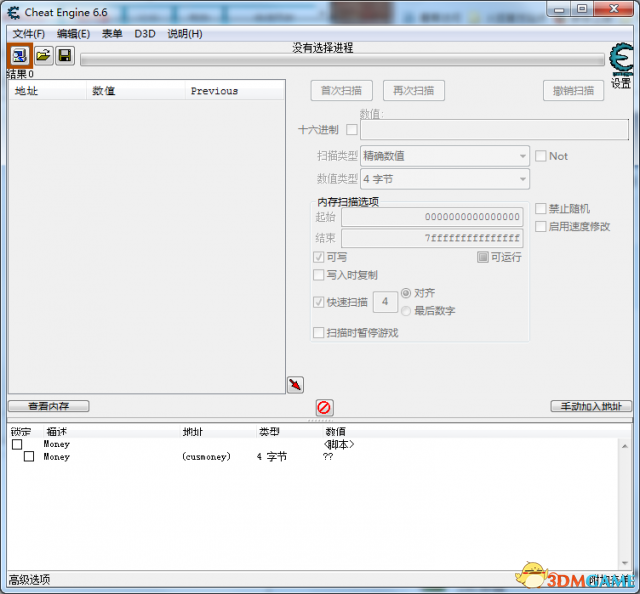The image size is (640, 594).
Task: Click address list scrollbar up arrow
Action: (x=624, y=446)
